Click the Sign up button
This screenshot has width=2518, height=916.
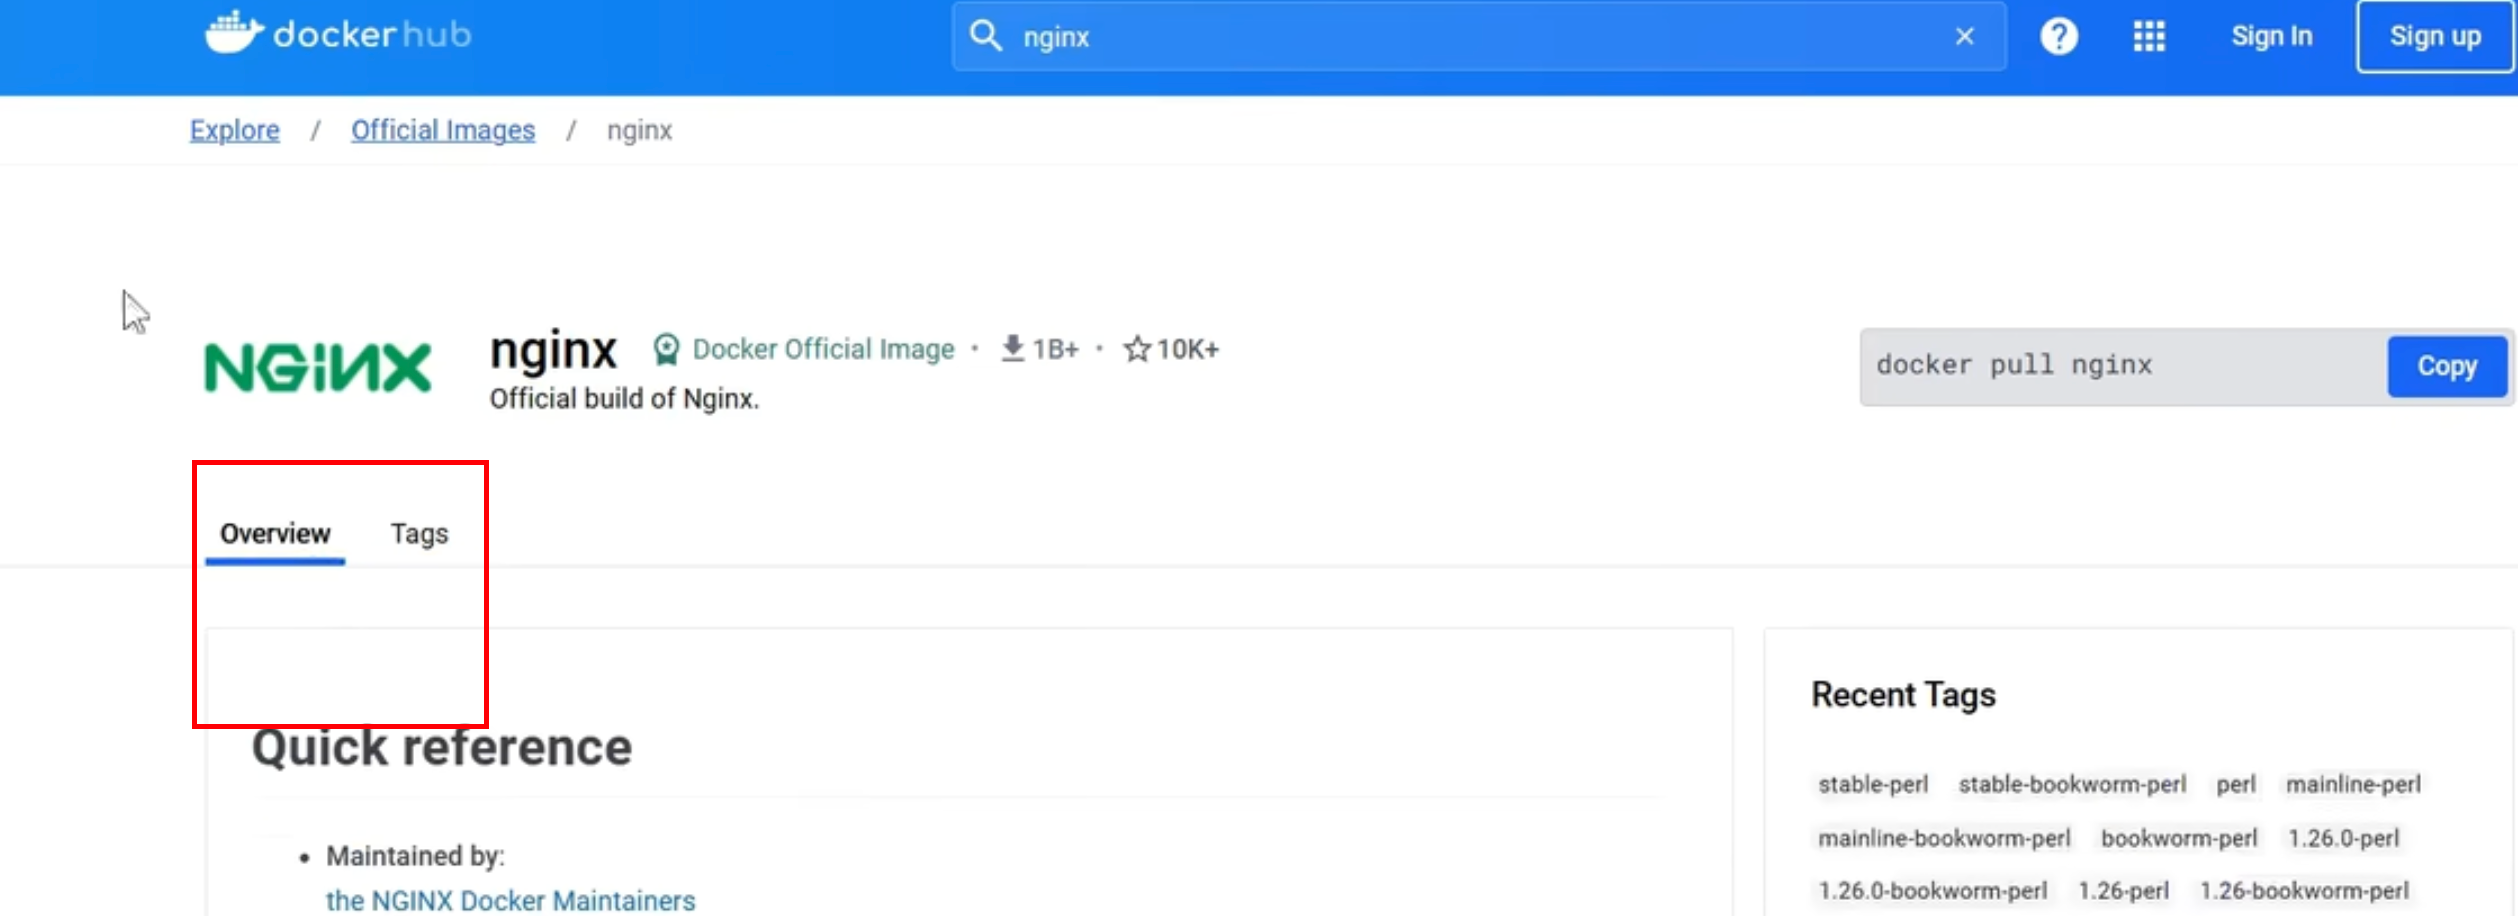click(2435, 37)
